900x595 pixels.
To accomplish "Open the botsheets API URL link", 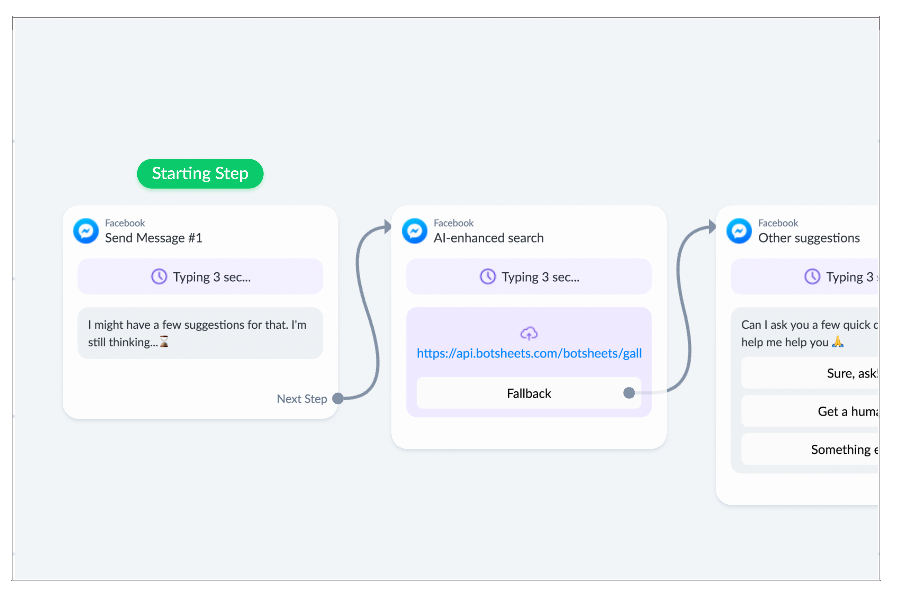I will click(528, 352).
